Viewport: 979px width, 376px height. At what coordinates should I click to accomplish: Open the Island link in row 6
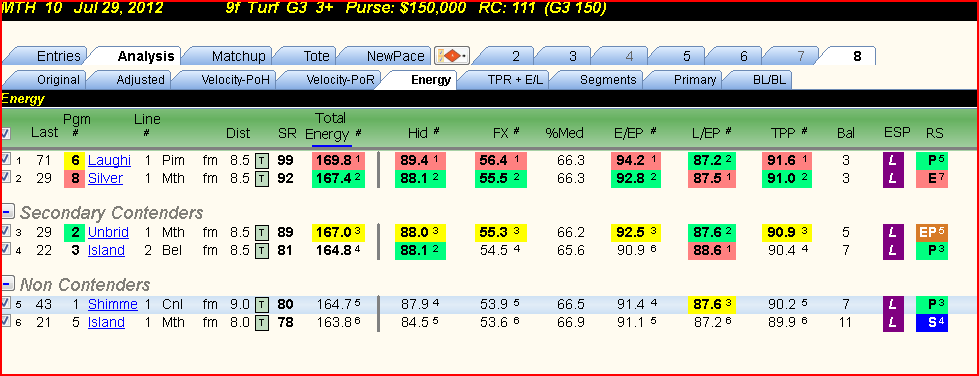coord(106,322)
